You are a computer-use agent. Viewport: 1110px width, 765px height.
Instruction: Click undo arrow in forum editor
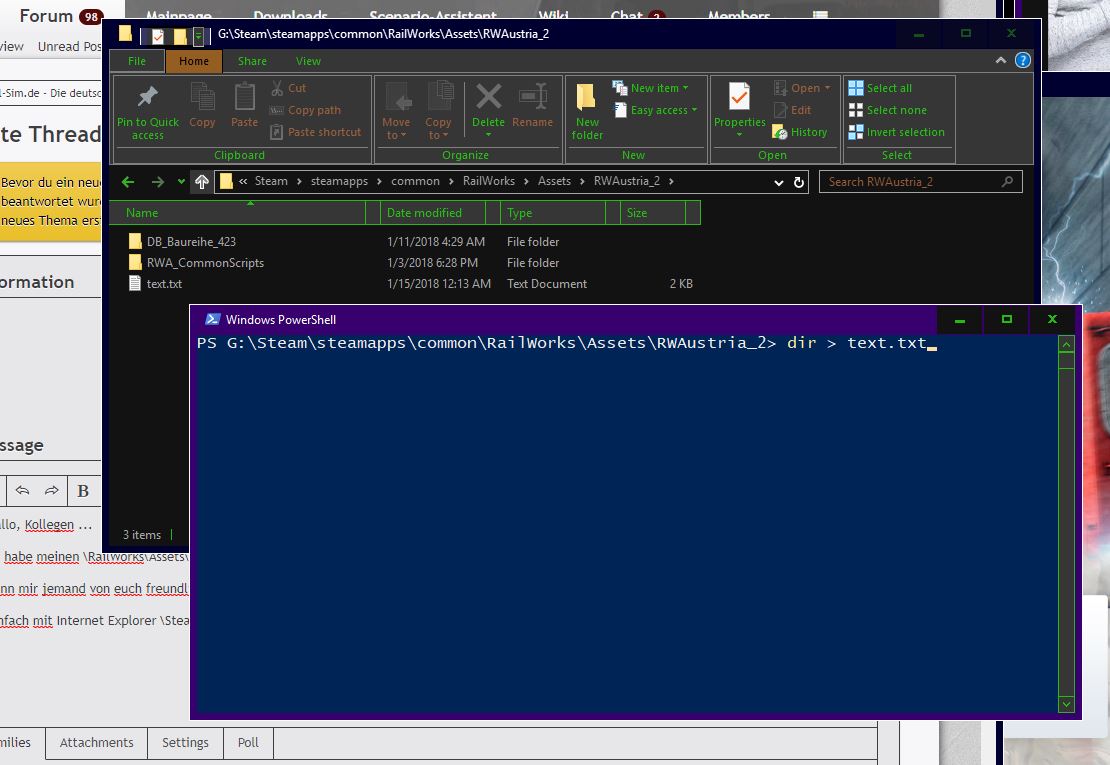coord(22,490)
